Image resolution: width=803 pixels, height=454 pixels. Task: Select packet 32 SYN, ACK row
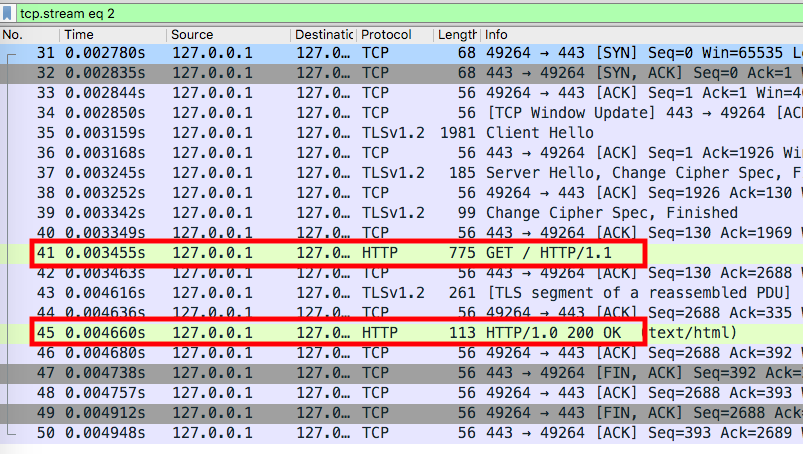tap(402, 73)
